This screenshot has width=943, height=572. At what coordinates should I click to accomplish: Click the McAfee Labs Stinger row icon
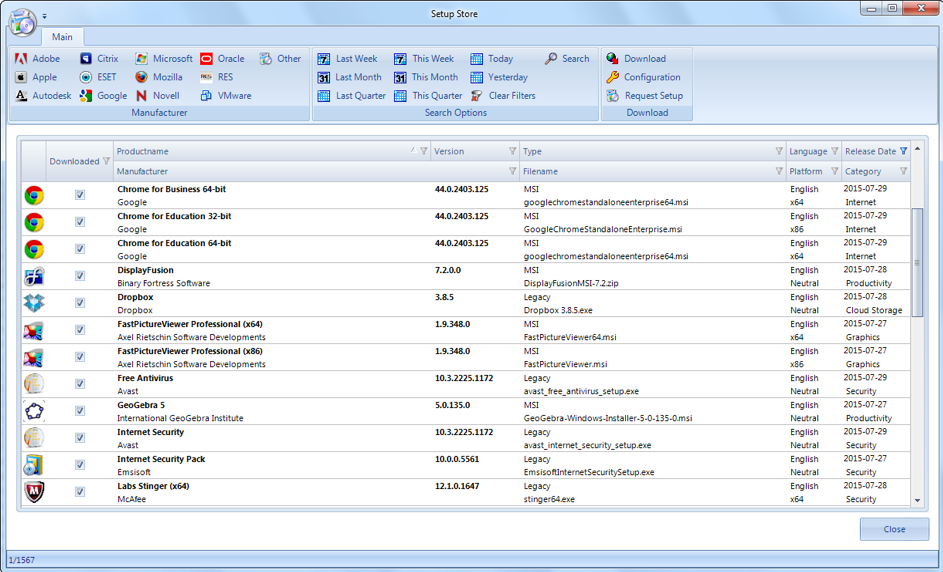click(x=34, y=492)
